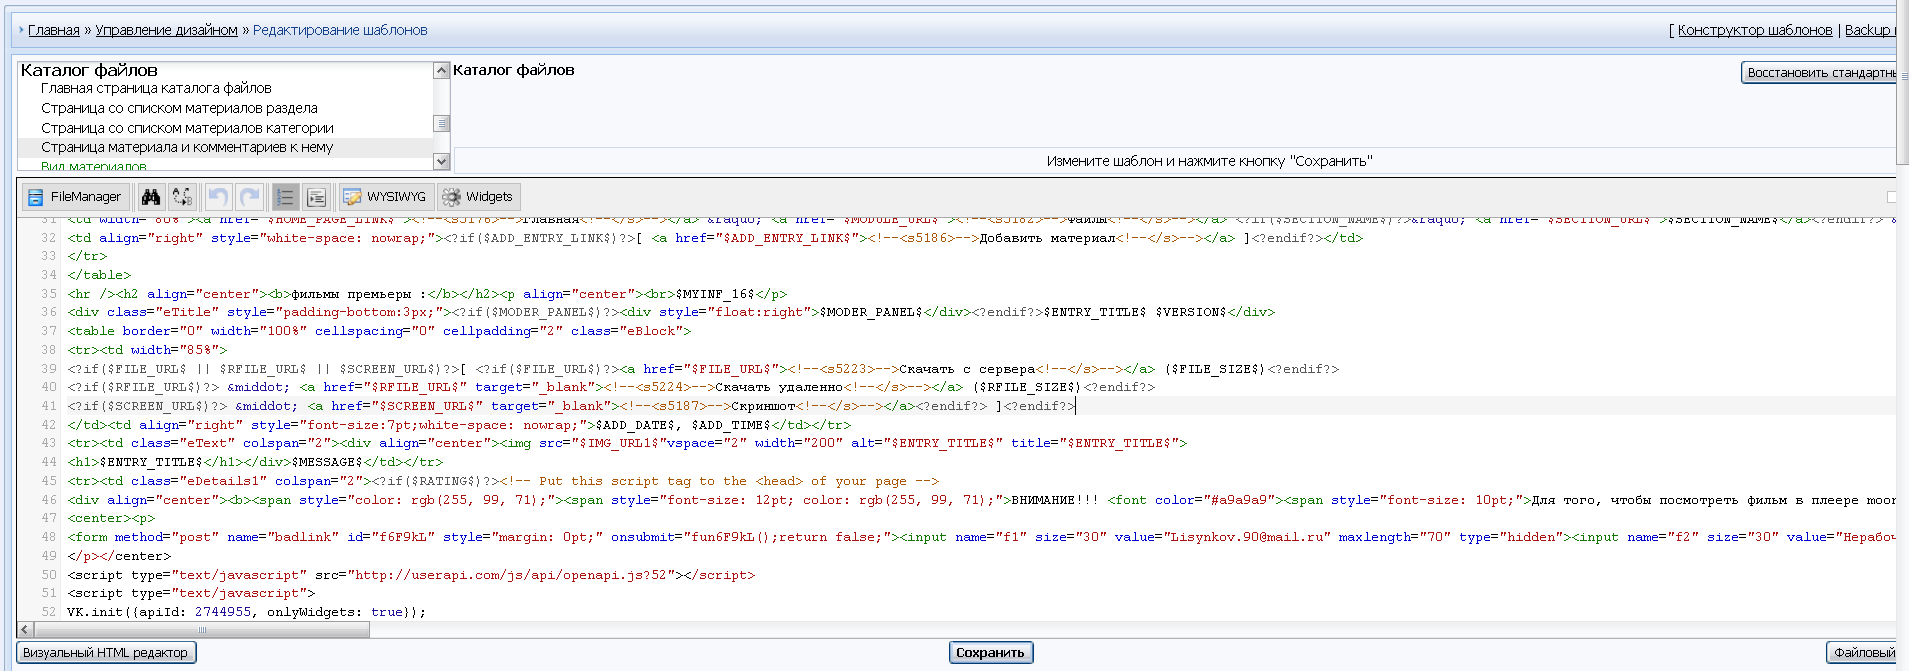Viewport: 1909px width, 671px height.
Task: Open Визуальный HTML редактор
Action: [105, 652]
